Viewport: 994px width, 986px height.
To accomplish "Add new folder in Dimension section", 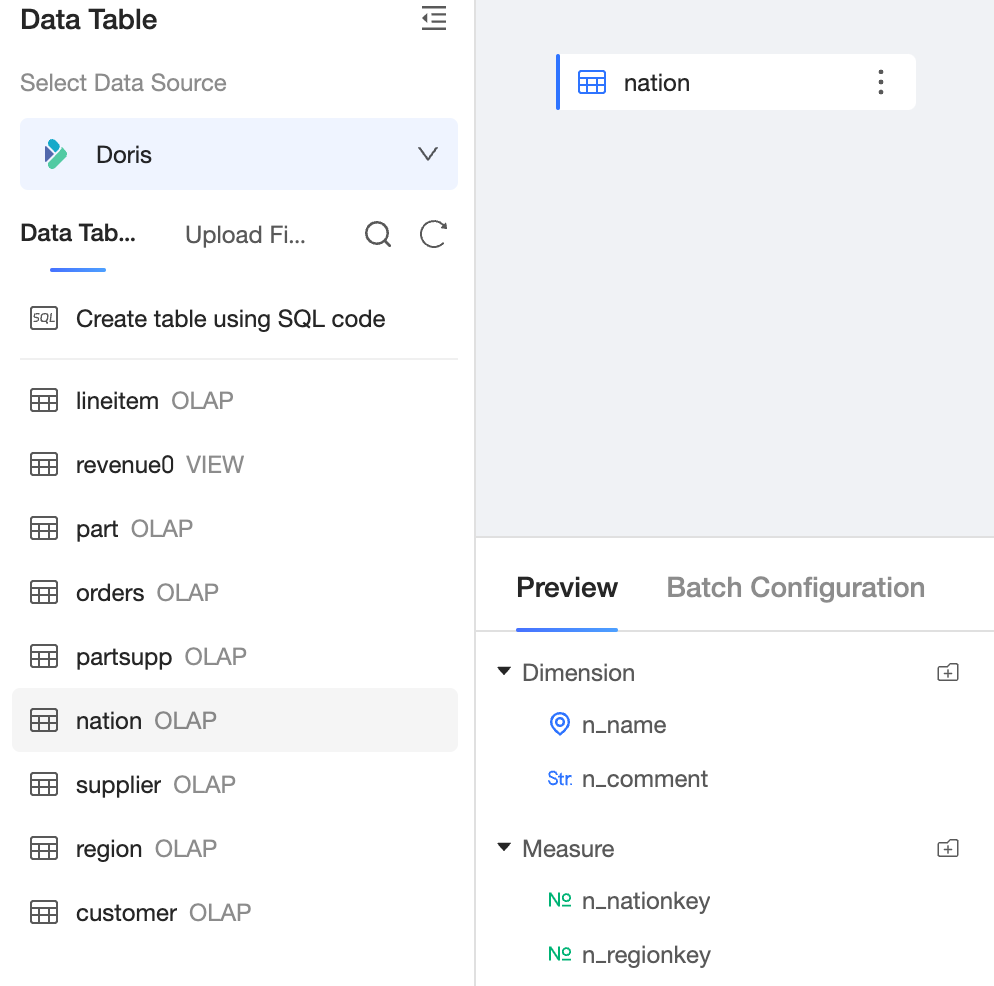I will point(947,673).
